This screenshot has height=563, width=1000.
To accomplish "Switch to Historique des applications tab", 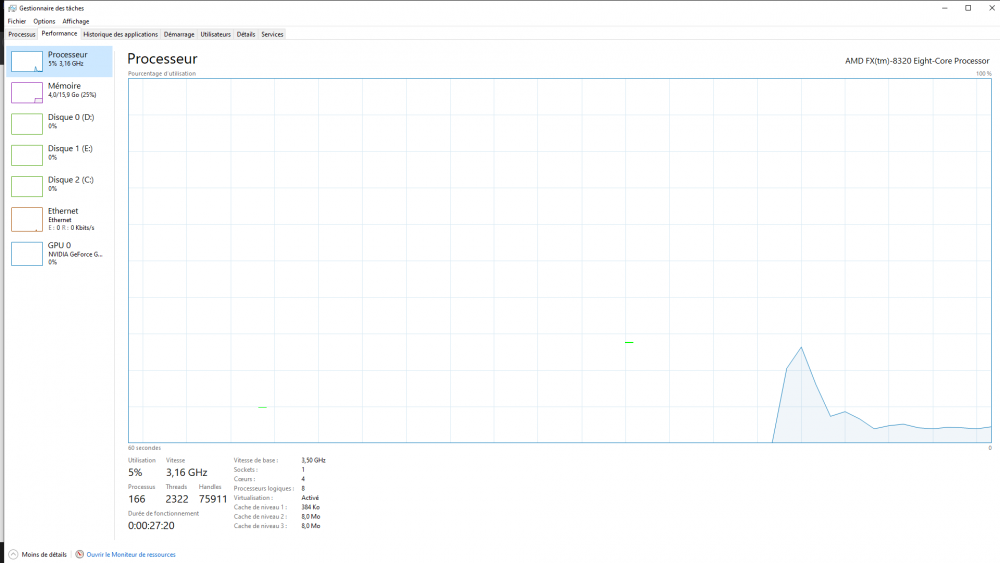I will [120, 34].
